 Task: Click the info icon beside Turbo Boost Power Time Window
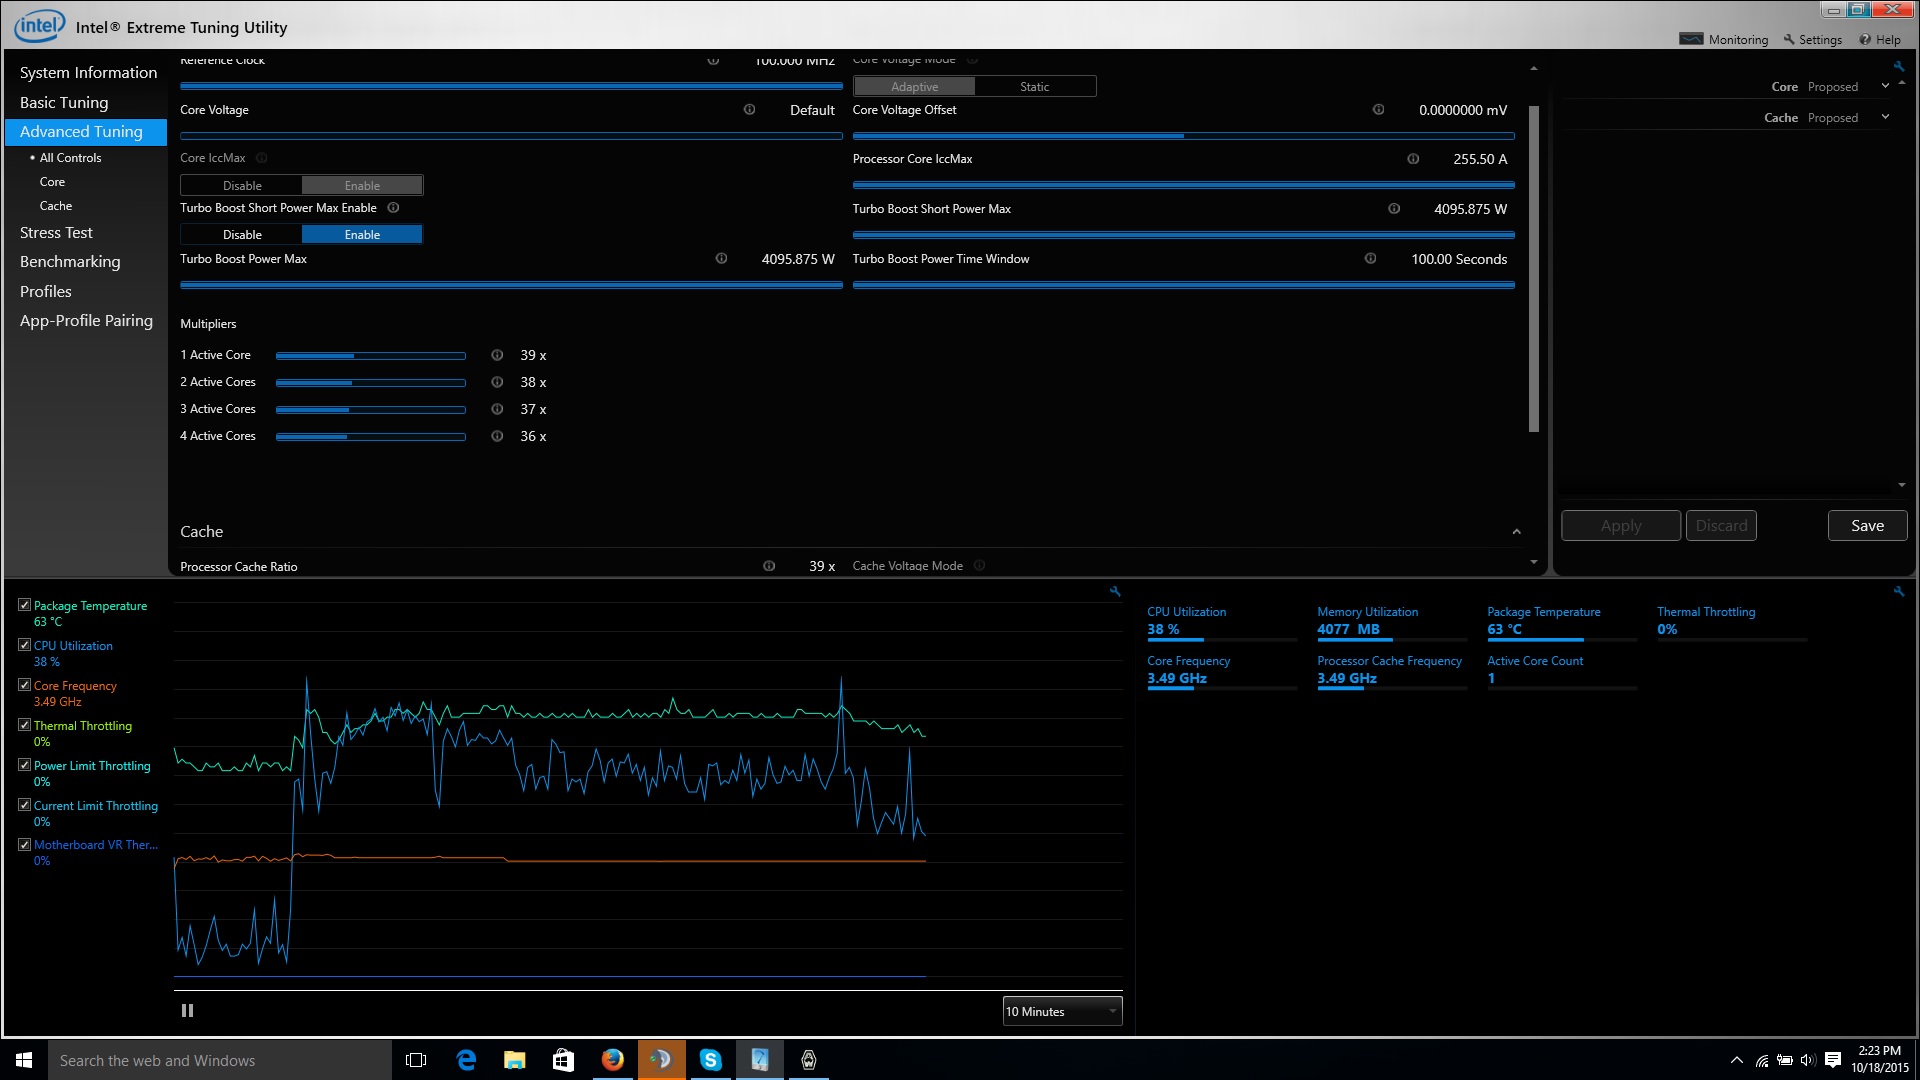click(x=1370, y=259)
